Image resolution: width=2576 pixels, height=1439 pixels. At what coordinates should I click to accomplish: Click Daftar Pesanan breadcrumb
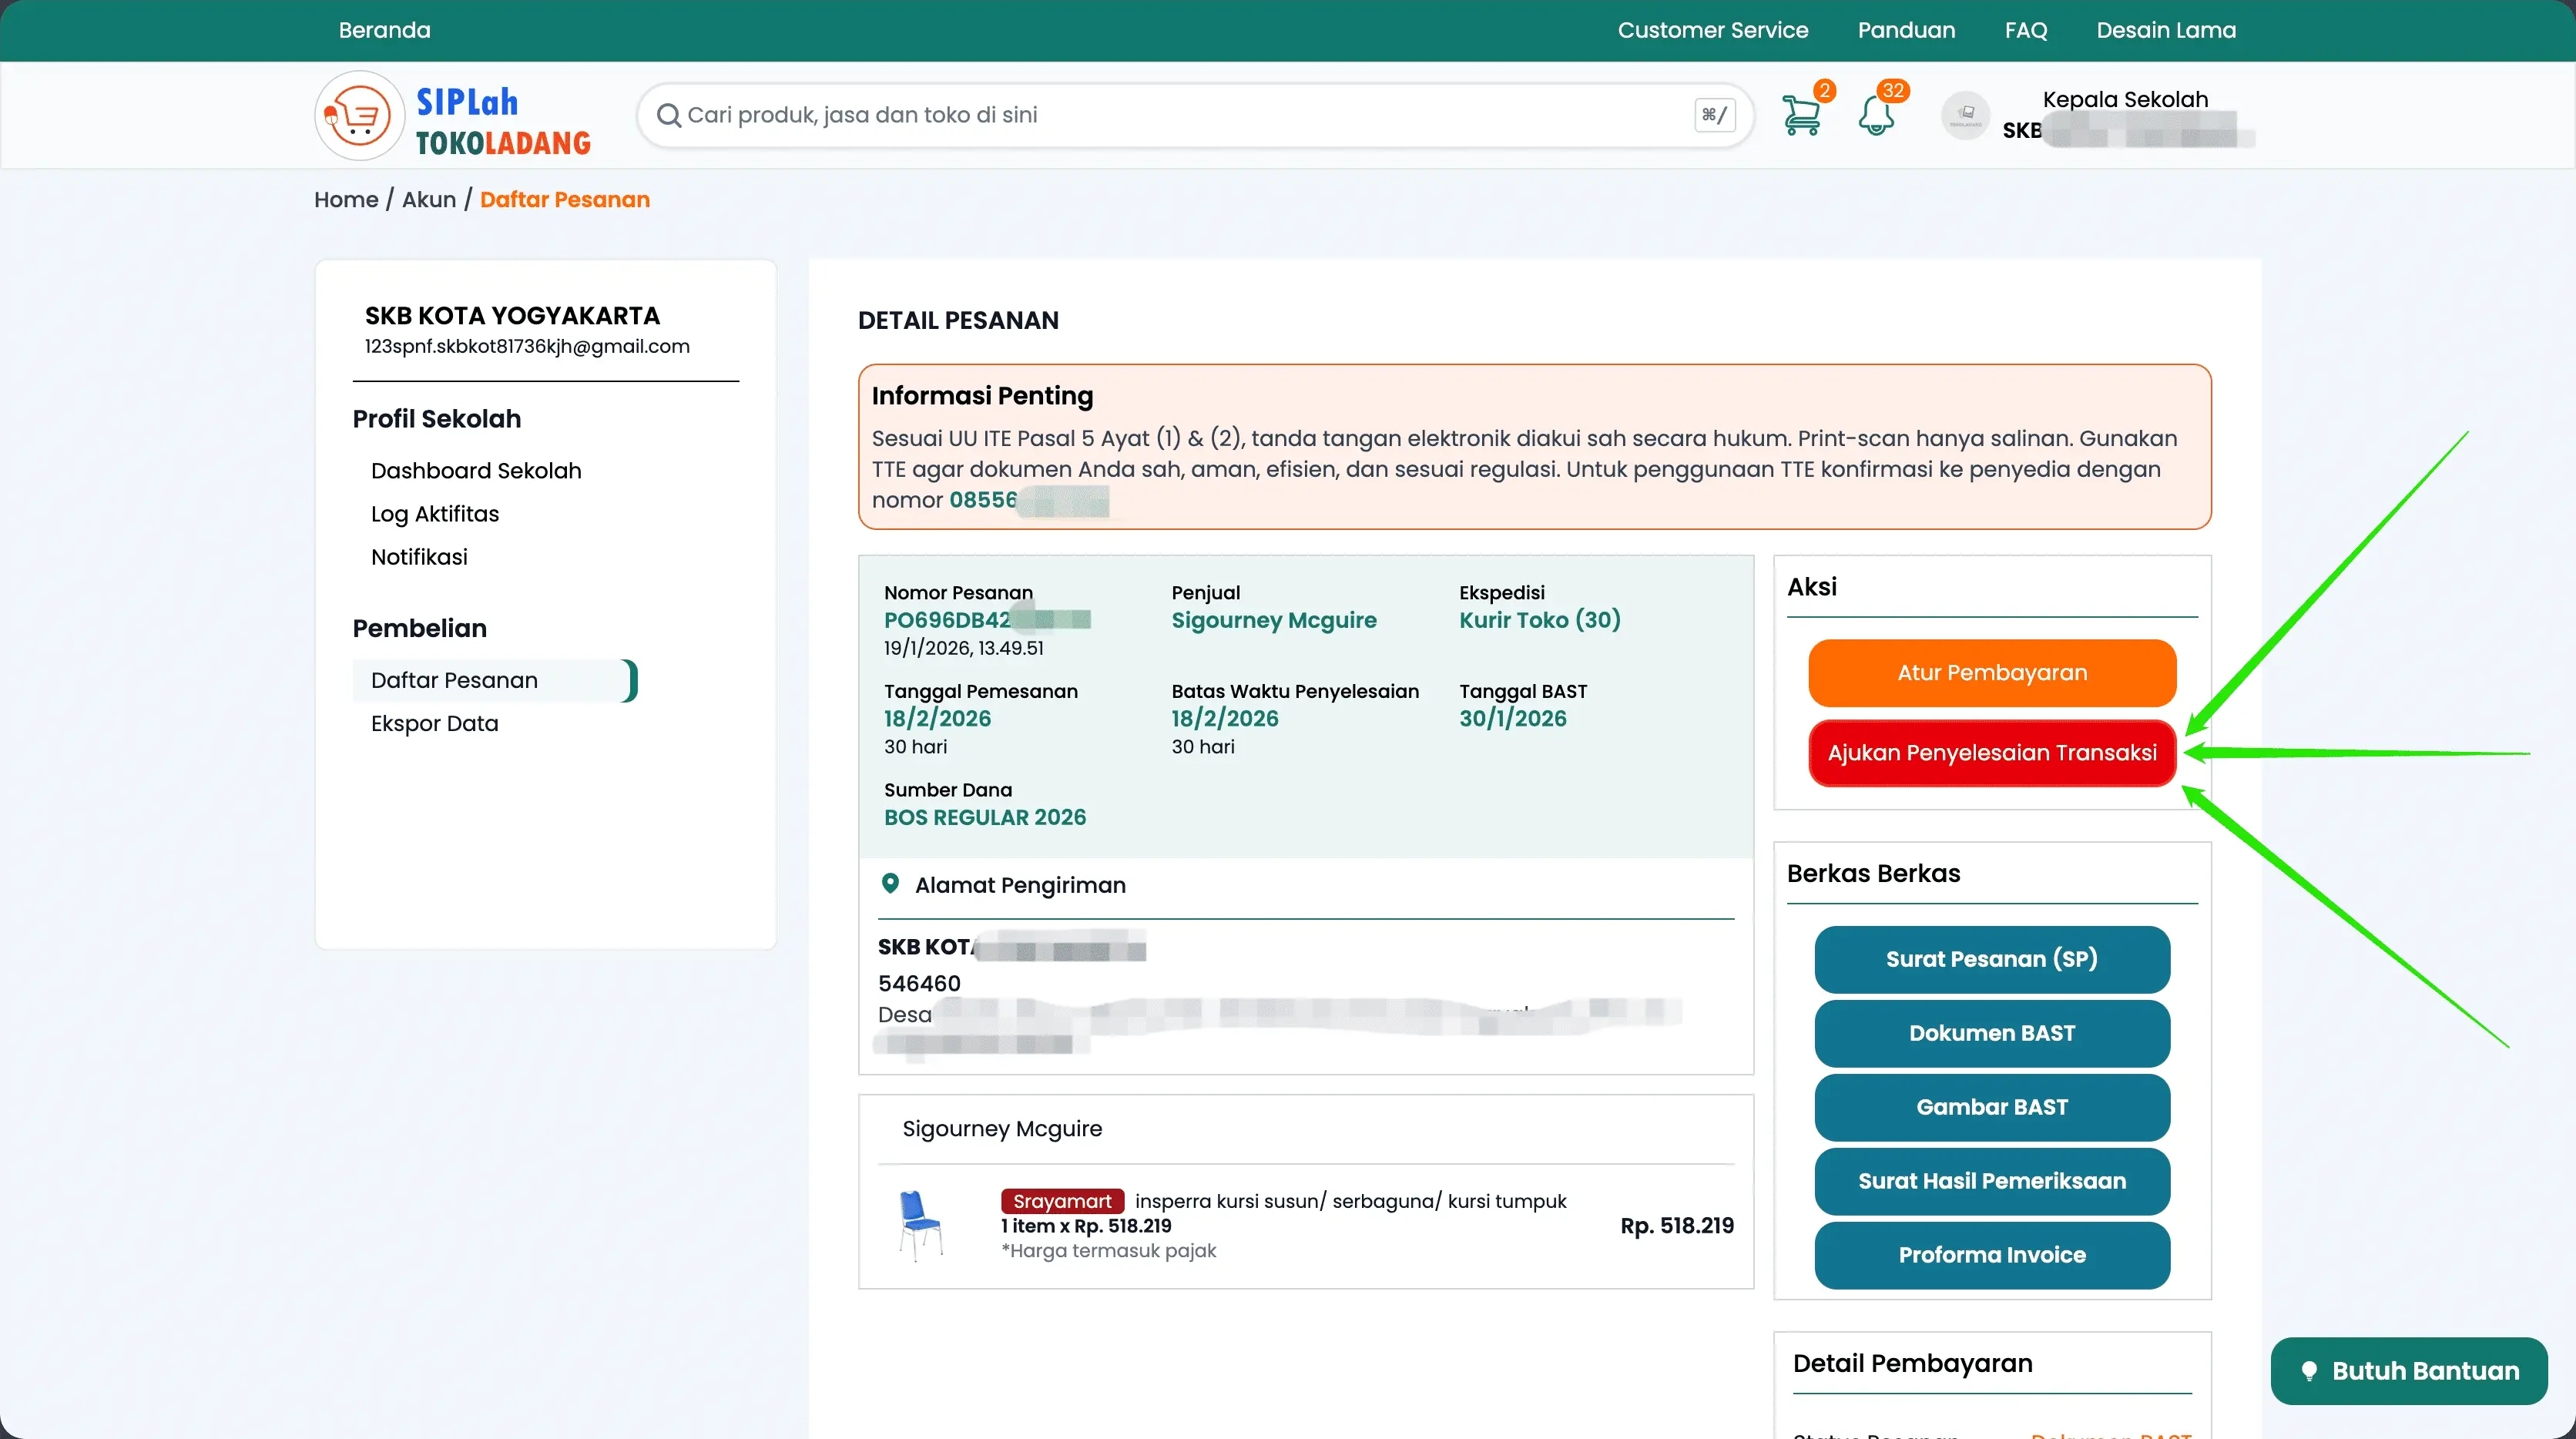[x=565, y=199]
